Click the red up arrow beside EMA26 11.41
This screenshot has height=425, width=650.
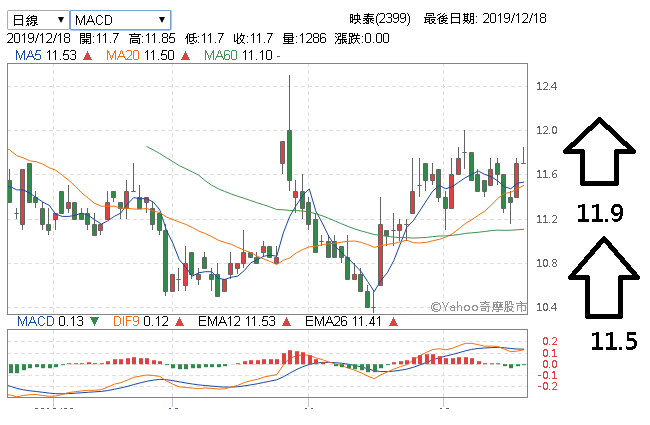pos(393,321)
